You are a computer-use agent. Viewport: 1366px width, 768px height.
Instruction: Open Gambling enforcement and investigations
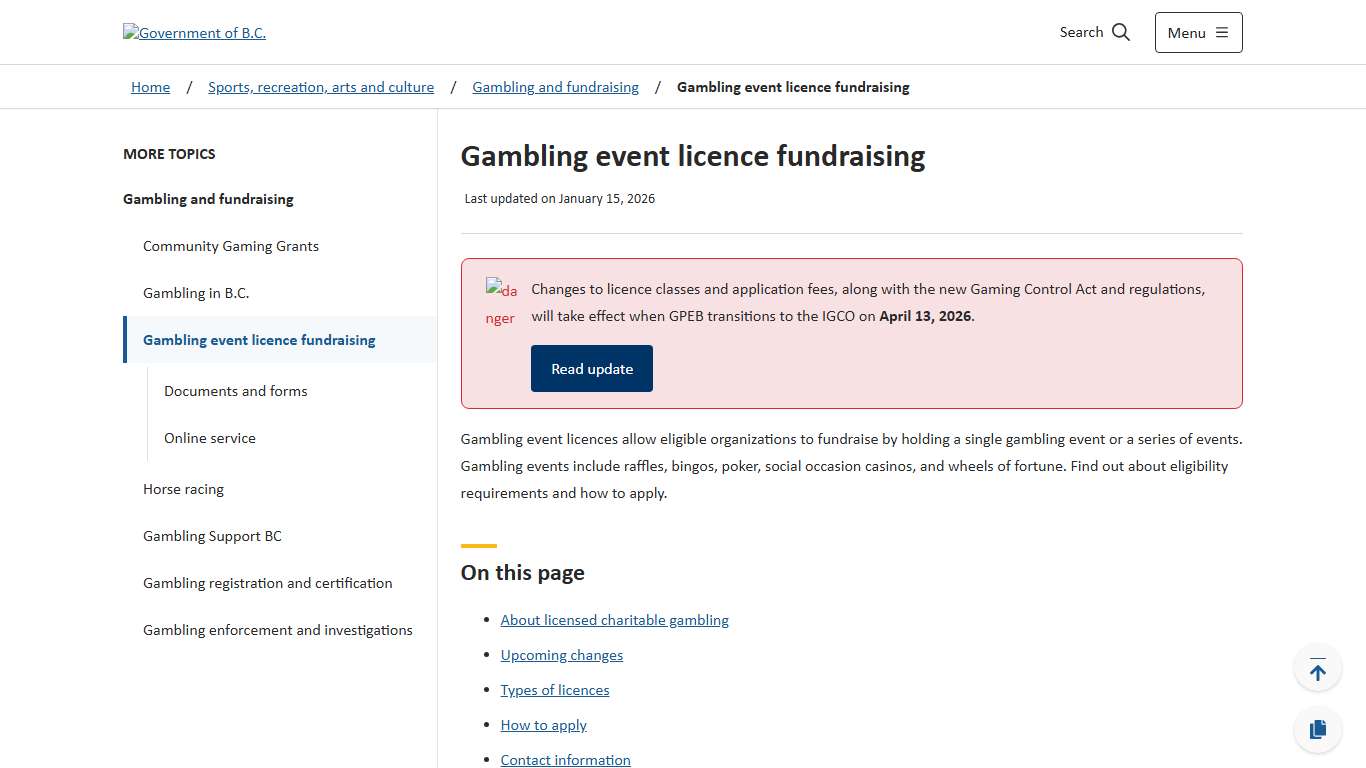[278, 630]
